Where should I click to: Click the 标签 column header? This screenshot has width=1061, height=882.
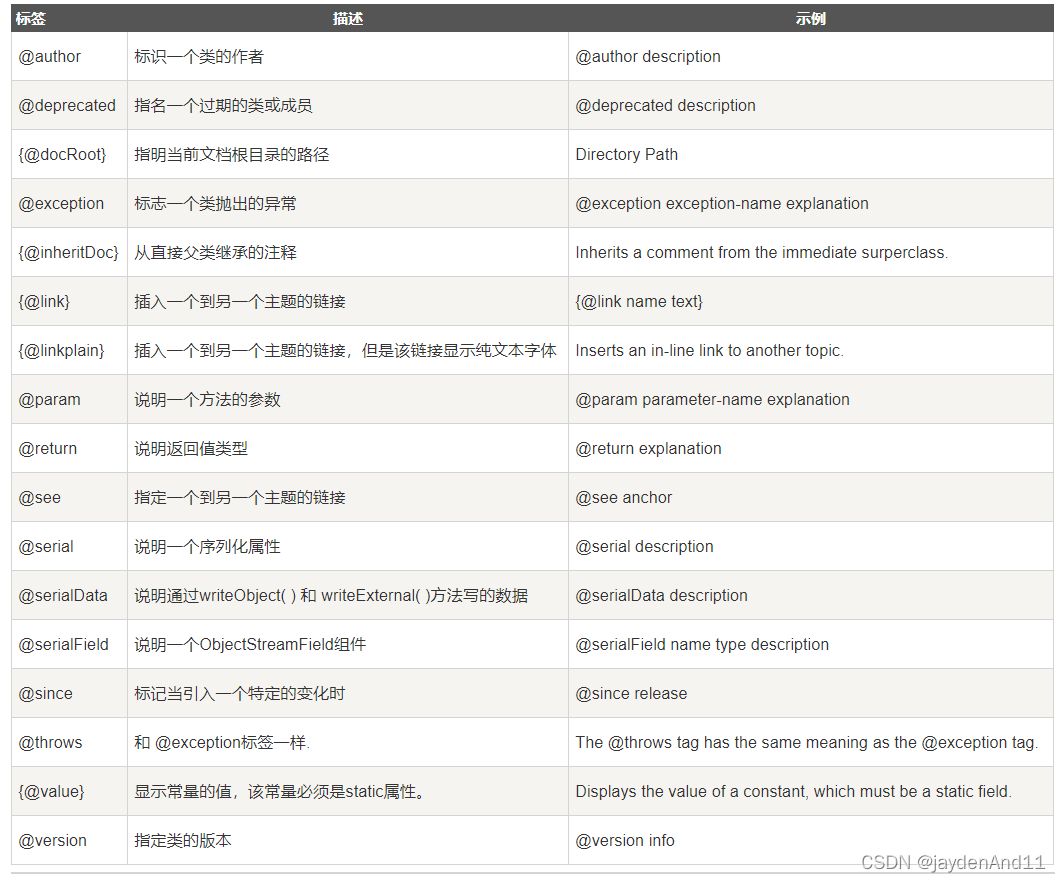31,19
